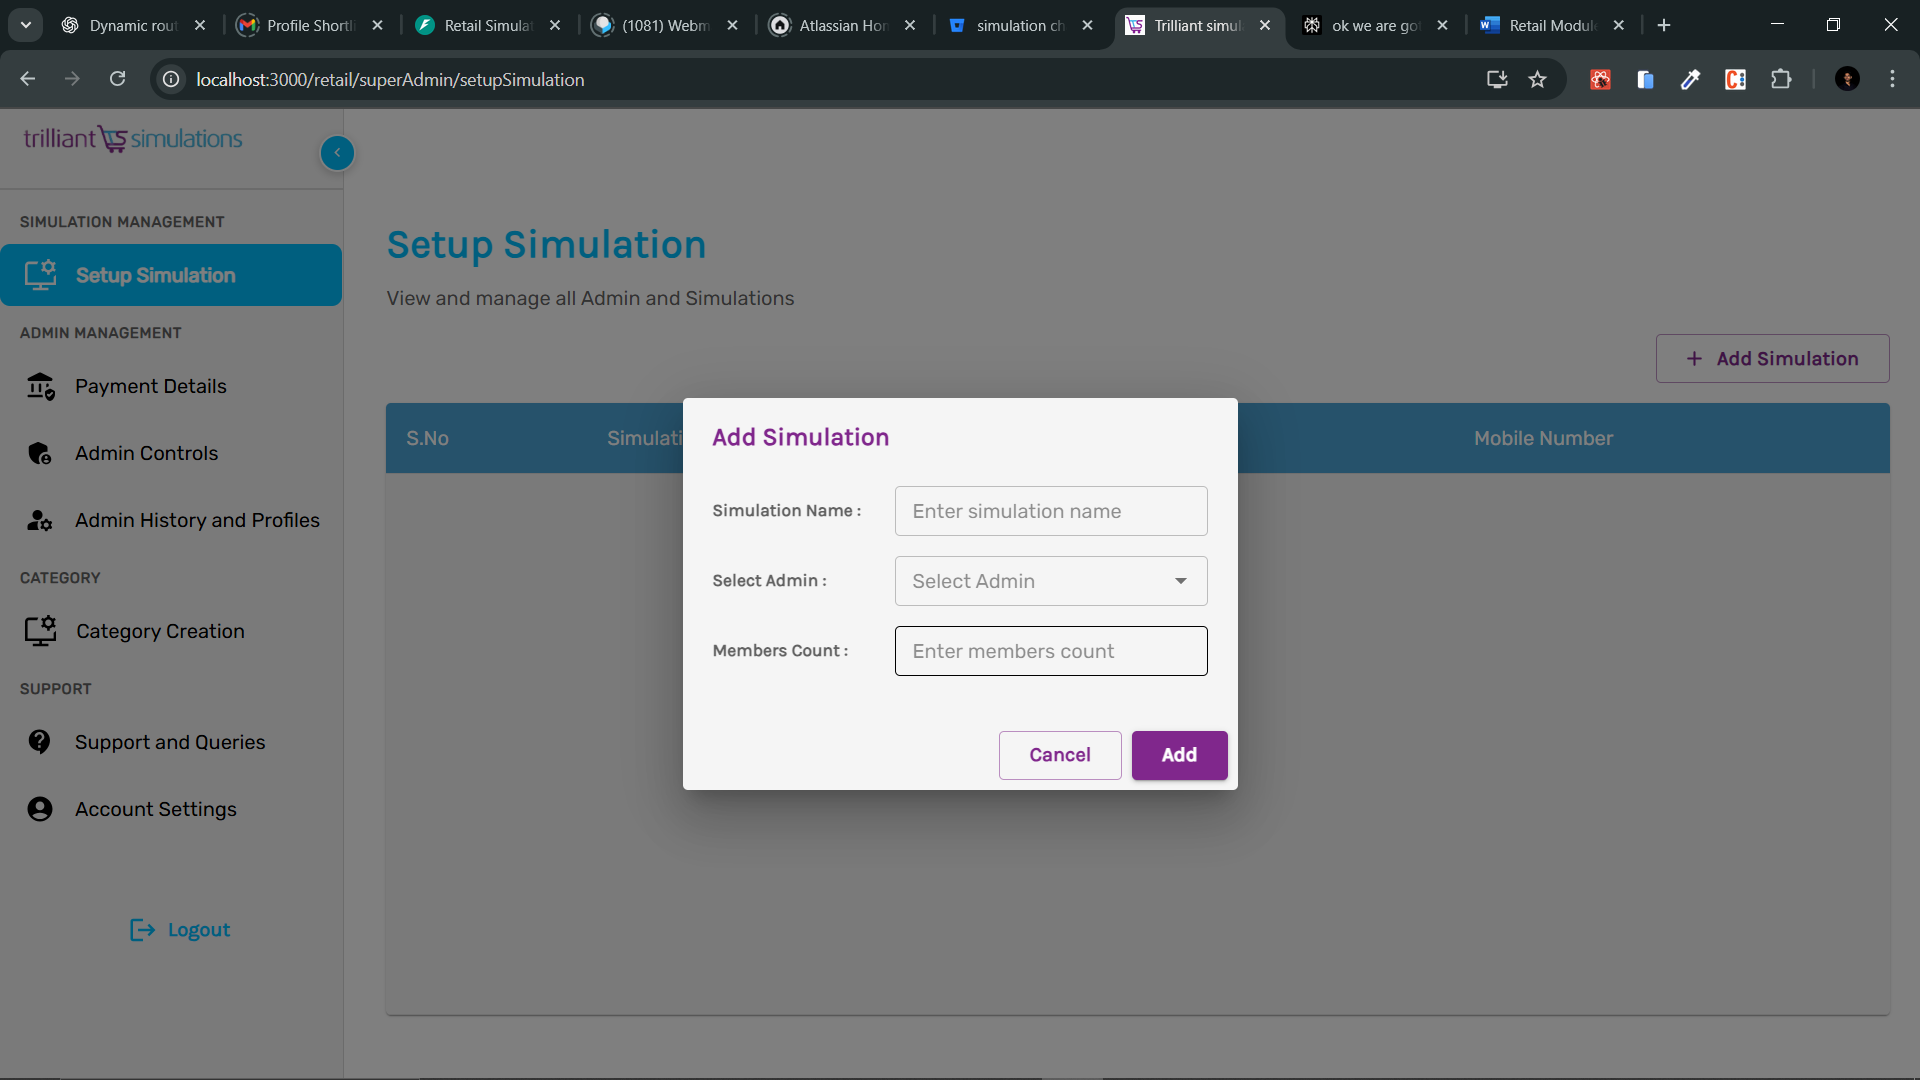
Task: Expand the browser tab search dropdown
Action: pyautogui.click(x=26, y=25)
